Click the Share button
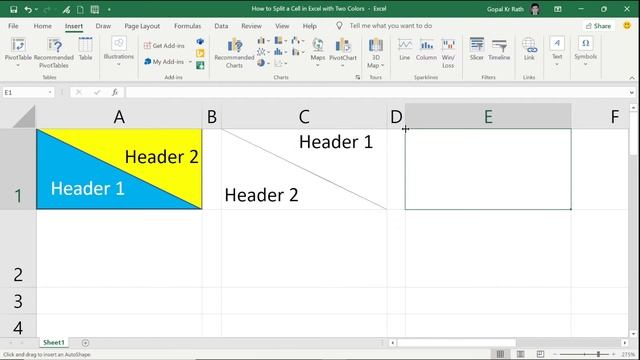 (598, 26)
